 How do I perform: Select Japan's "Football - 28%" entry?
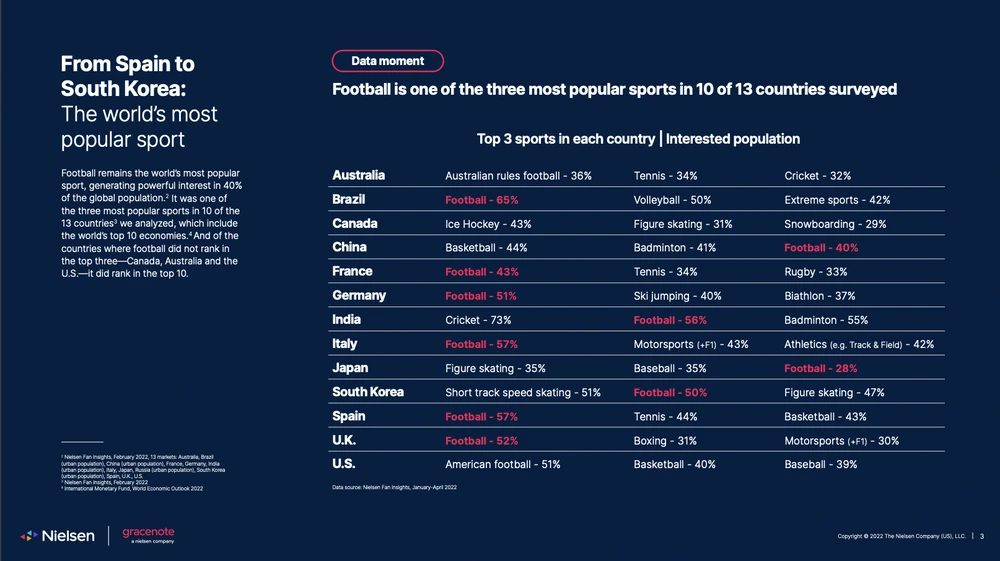820,369
